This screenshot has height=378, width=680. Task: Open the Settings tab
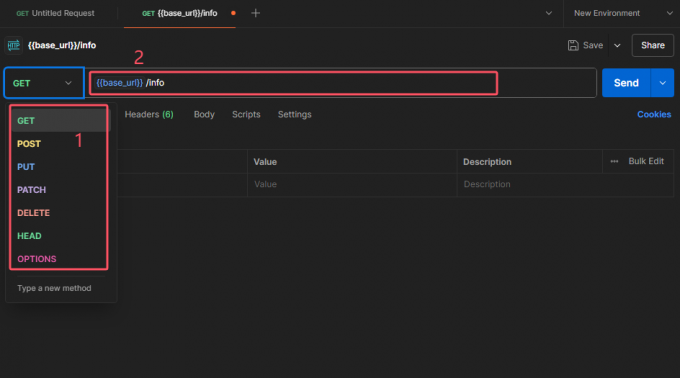coord(294,114)
